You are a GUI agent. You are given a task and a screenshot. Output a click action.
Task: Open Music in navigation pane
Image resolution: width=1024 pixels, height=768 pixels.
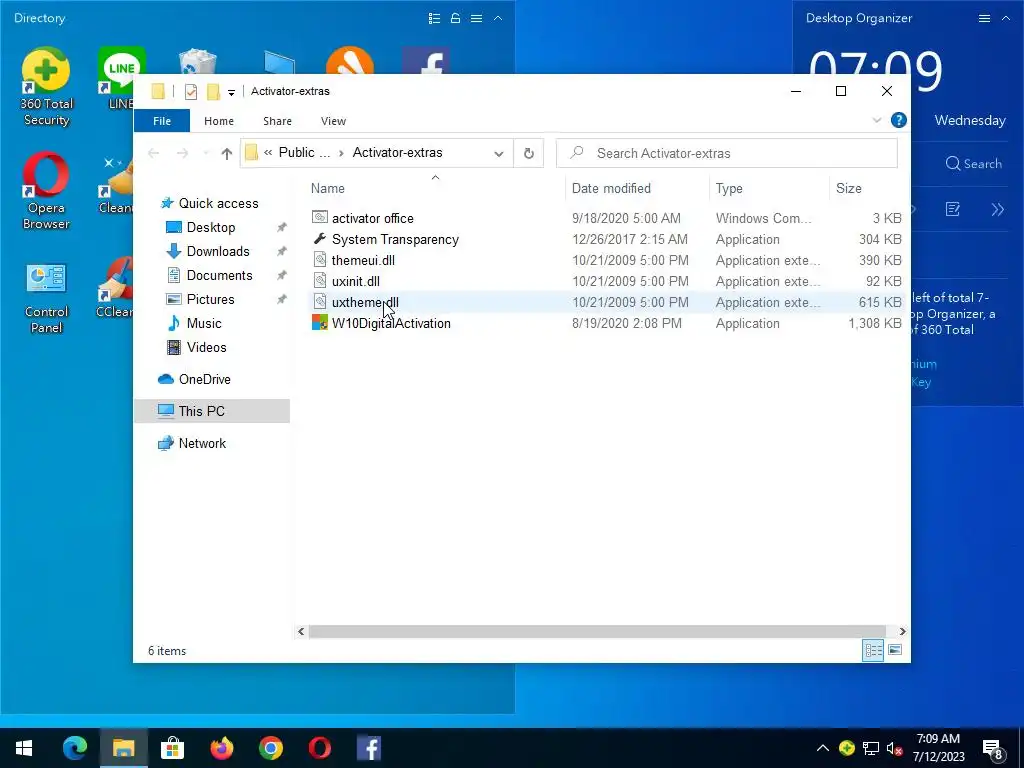pos(203,323)
